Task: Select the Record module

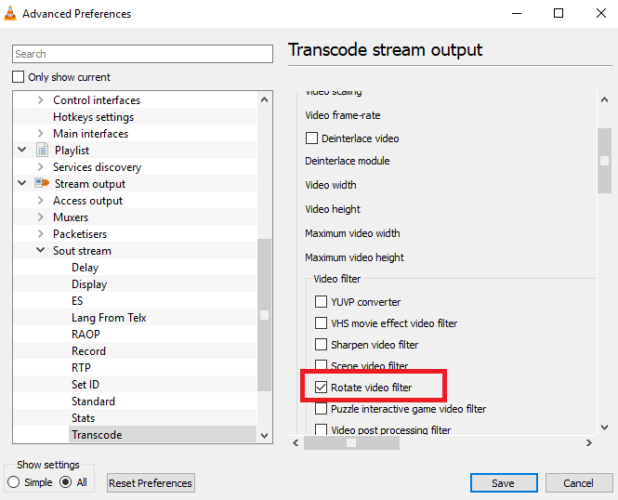Action: click(89, 351)
